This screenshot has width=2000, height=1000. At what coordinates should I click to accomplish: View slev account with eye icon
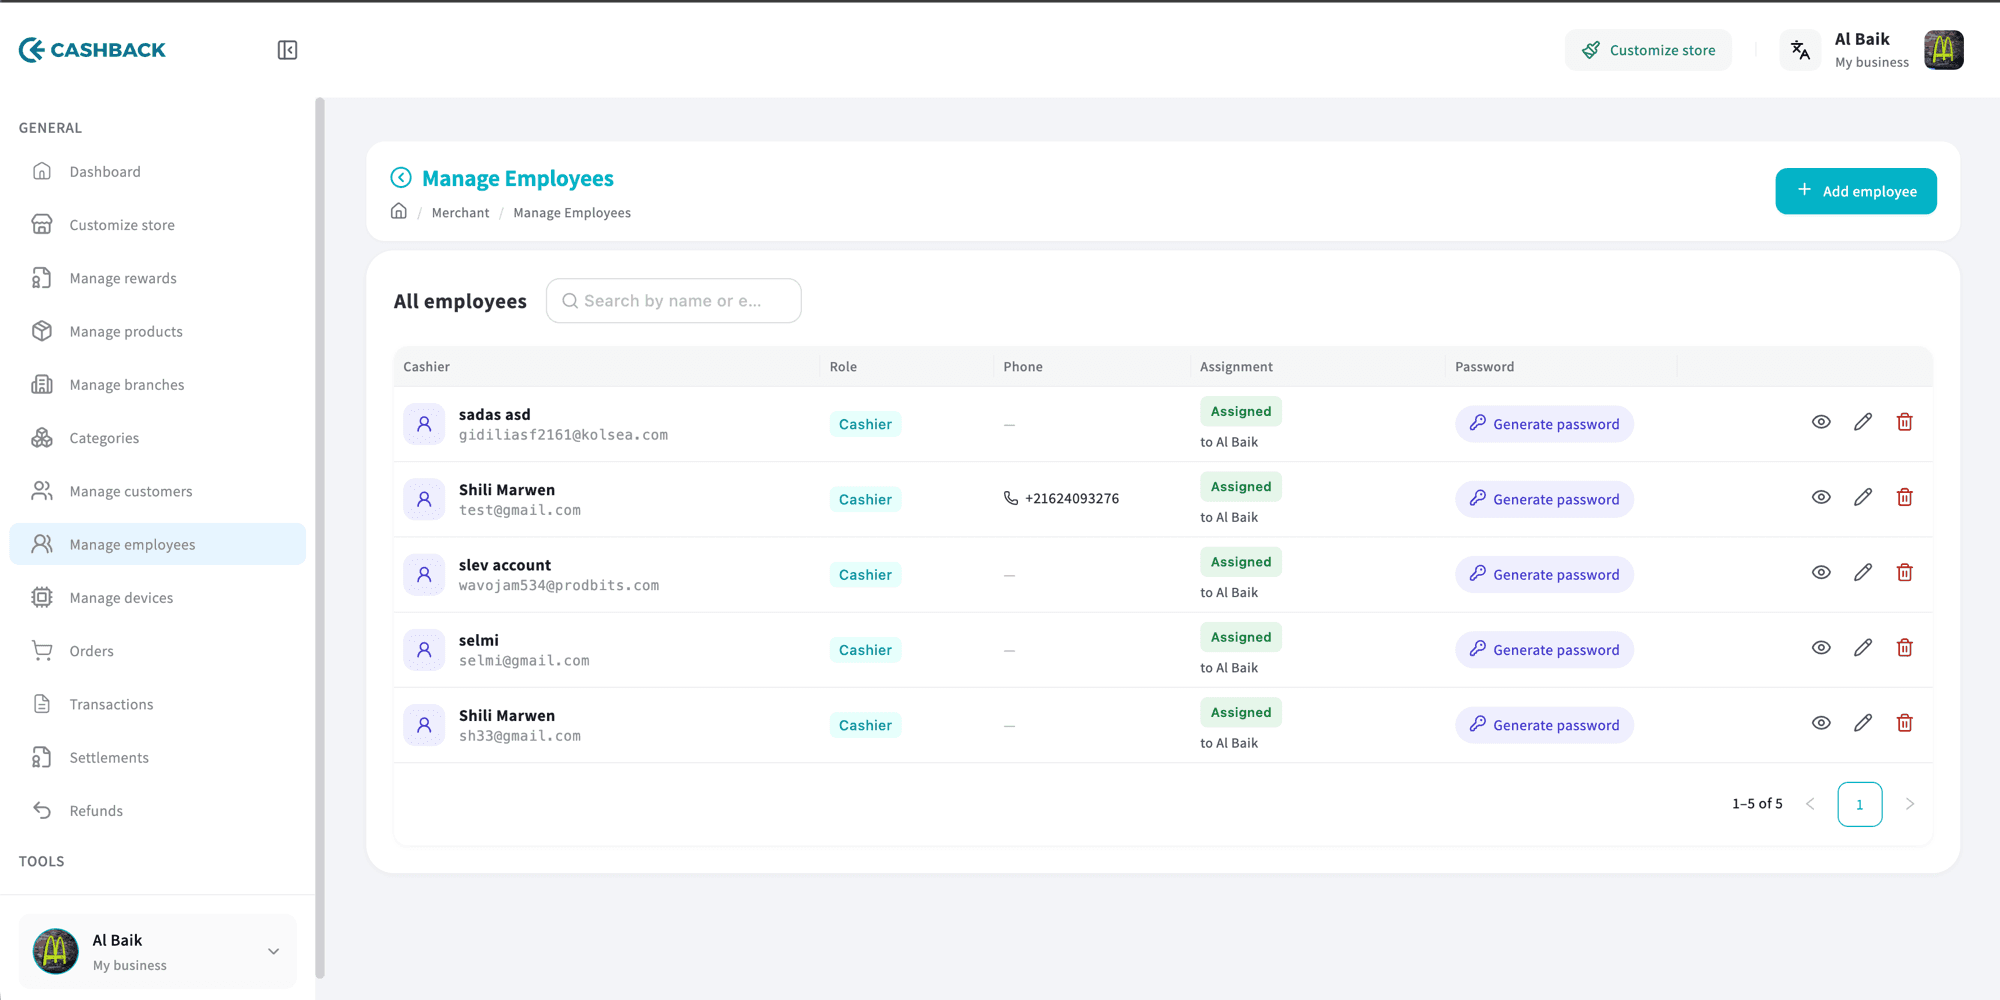[x=1821, y=573]
